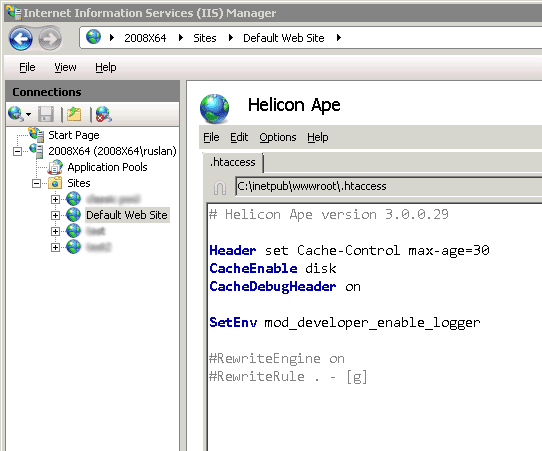This screenshot has height=451, width=542.
Task: Click the Sites folder icon
Action: [x=55, y=183]
